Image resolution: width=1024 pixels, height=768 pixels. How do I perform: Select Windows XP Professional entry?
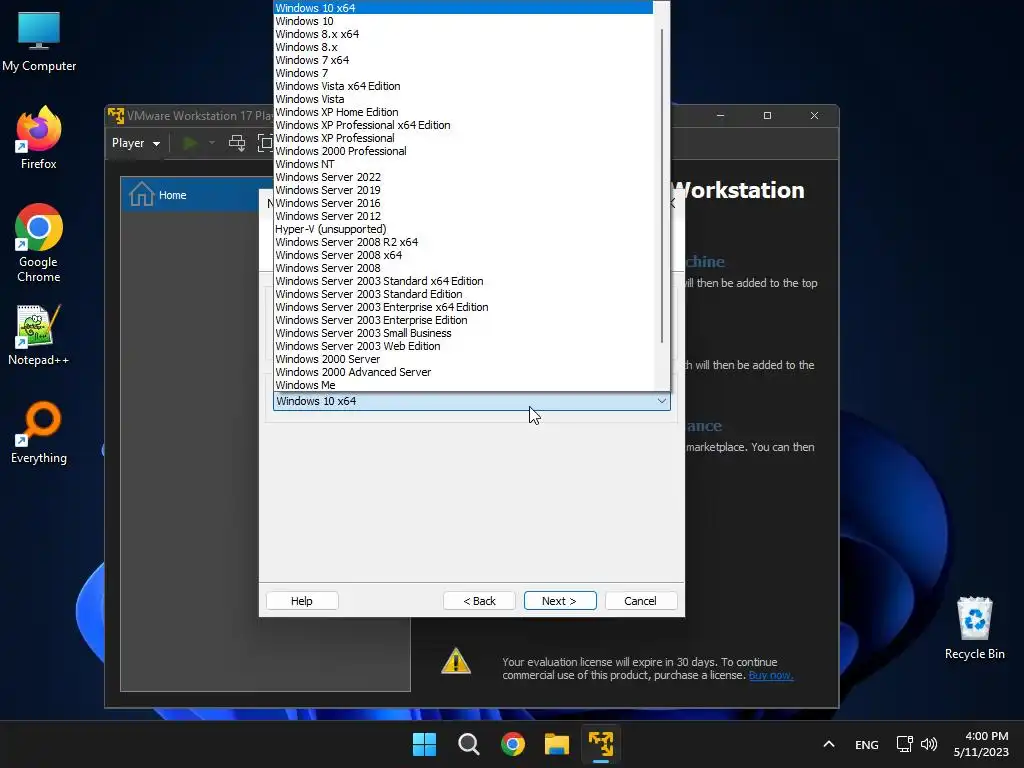tap(463, 138)
